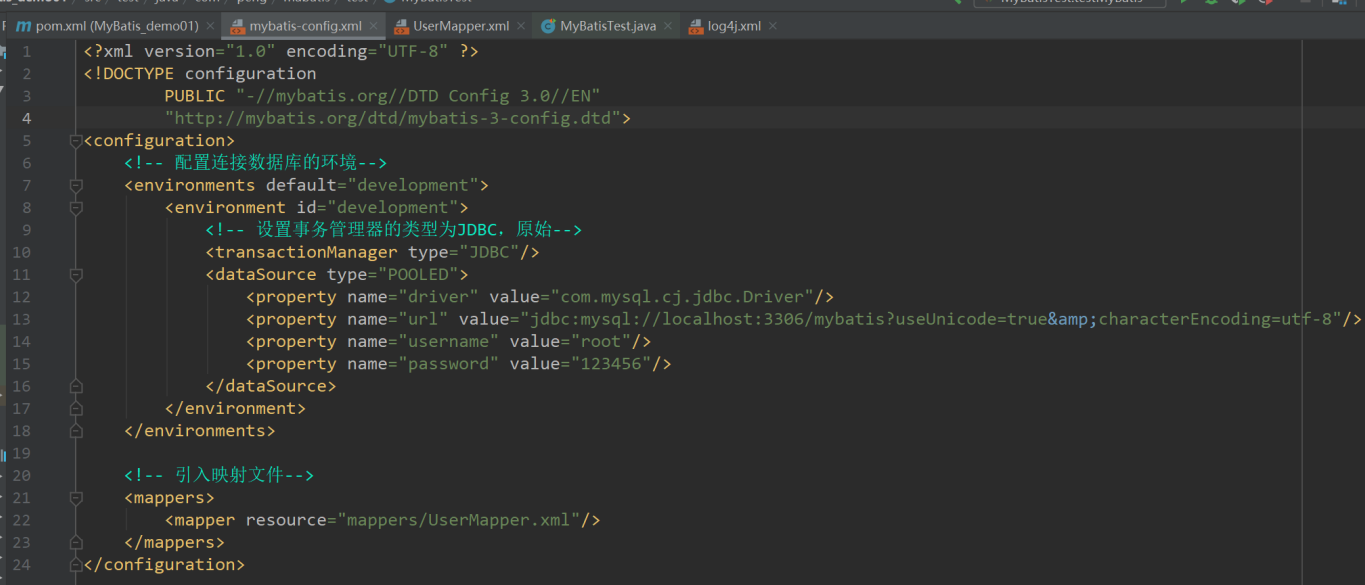Click the fold end marker at line 23
The image size is (1365, 585).
pos(76,542)
